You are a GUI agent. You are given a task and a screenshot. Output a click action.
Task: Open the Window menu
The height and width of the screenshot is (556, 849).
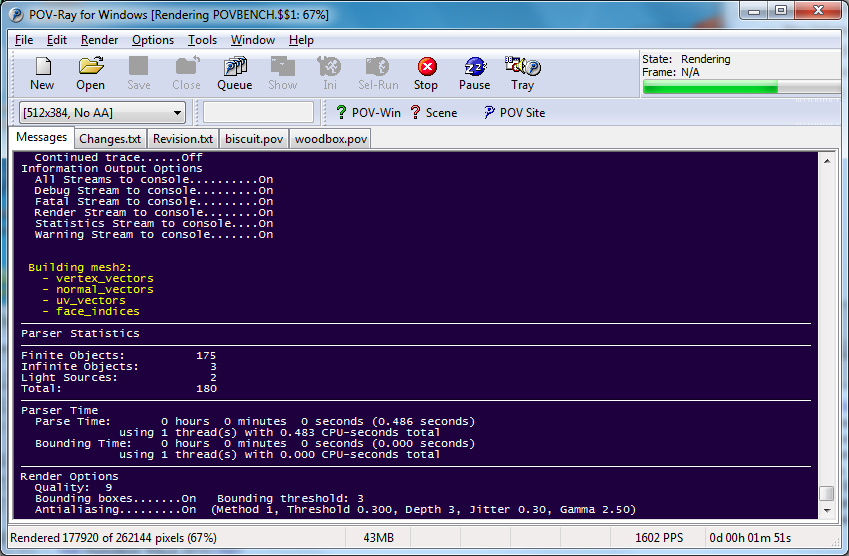253,40
